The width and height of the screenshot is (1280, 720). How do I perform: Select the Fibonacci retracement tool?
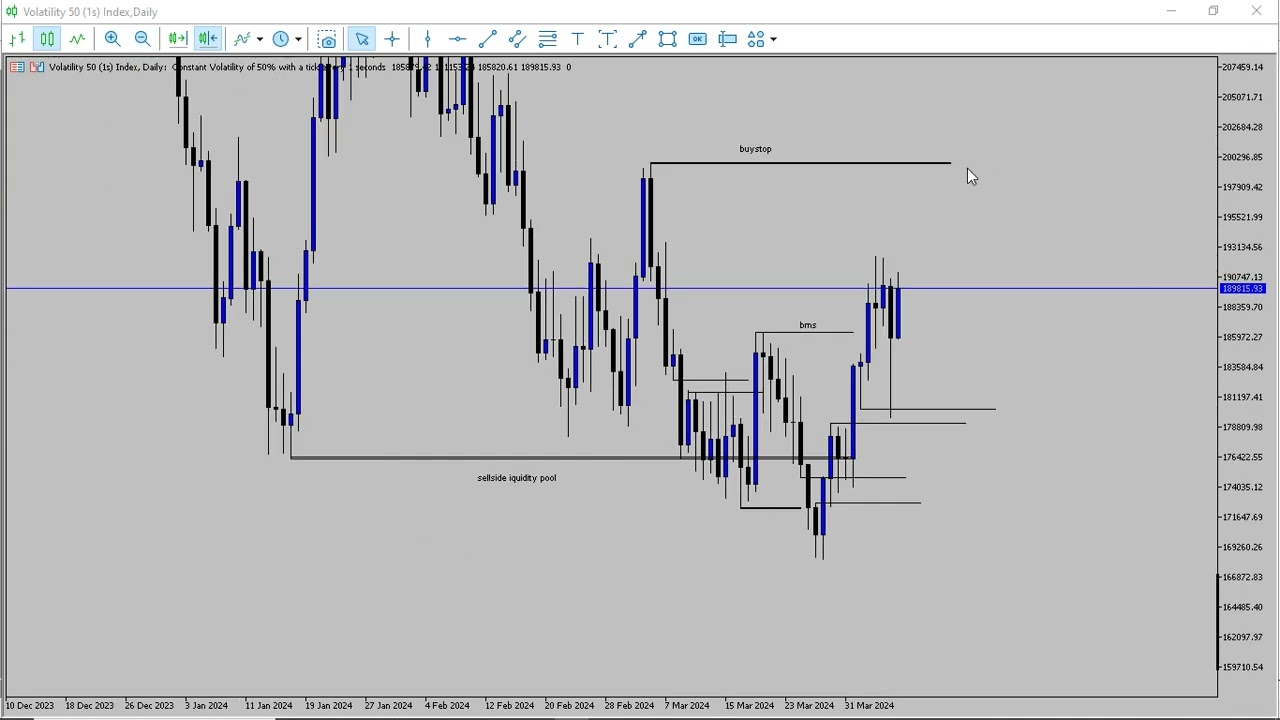[547, 39]
